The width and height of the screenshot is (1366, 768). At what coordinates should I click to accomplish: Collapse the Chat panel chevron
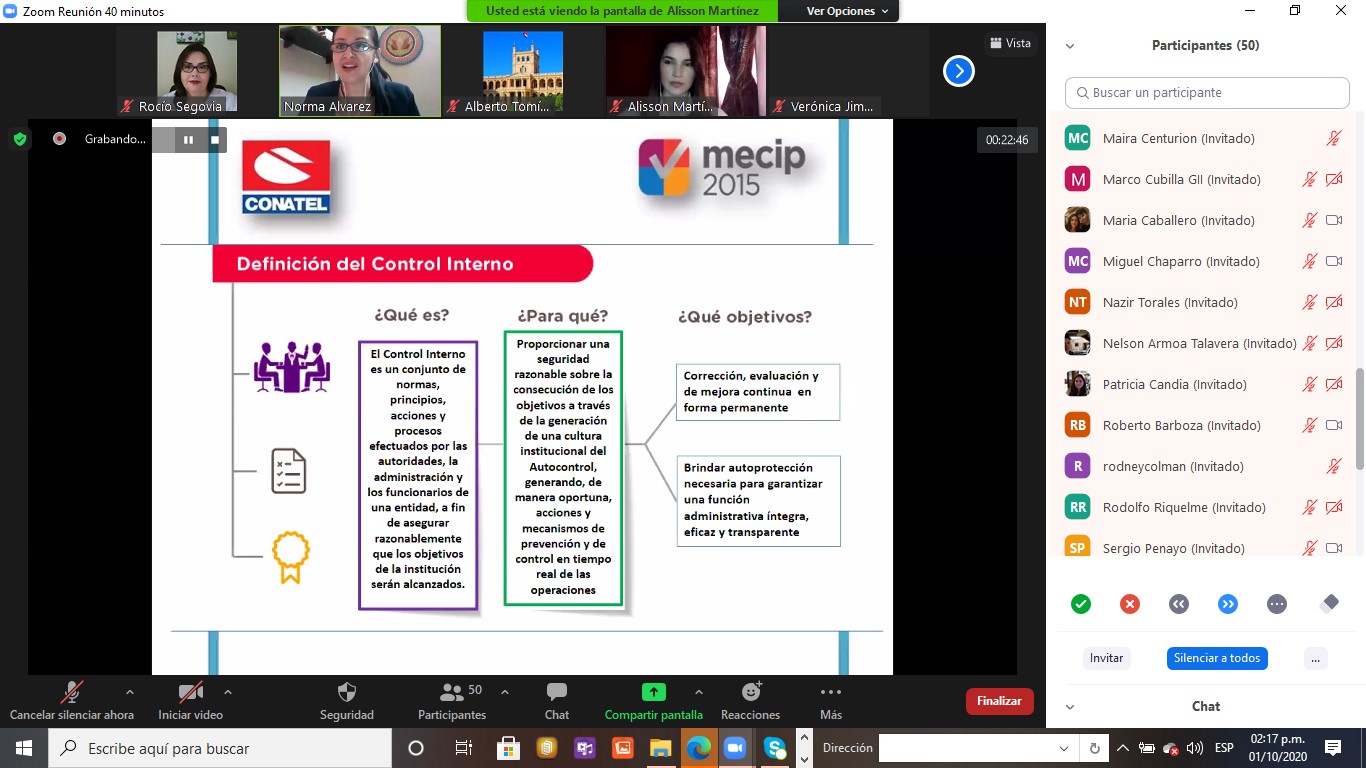click(x=1070, y=707)
